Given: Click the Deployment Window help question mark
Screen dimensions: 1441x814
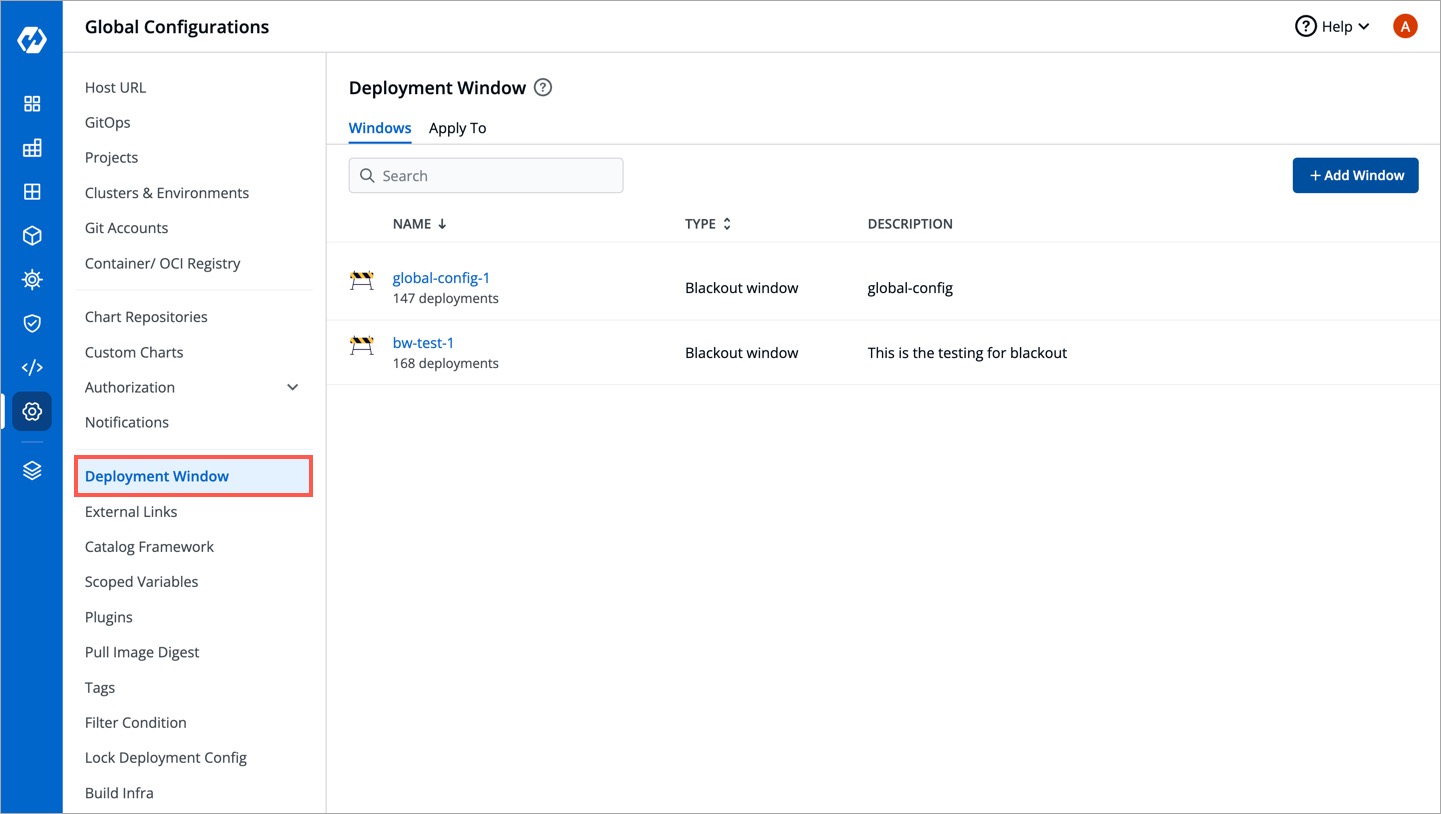Looking at the screenshot, I should (543, 87).
